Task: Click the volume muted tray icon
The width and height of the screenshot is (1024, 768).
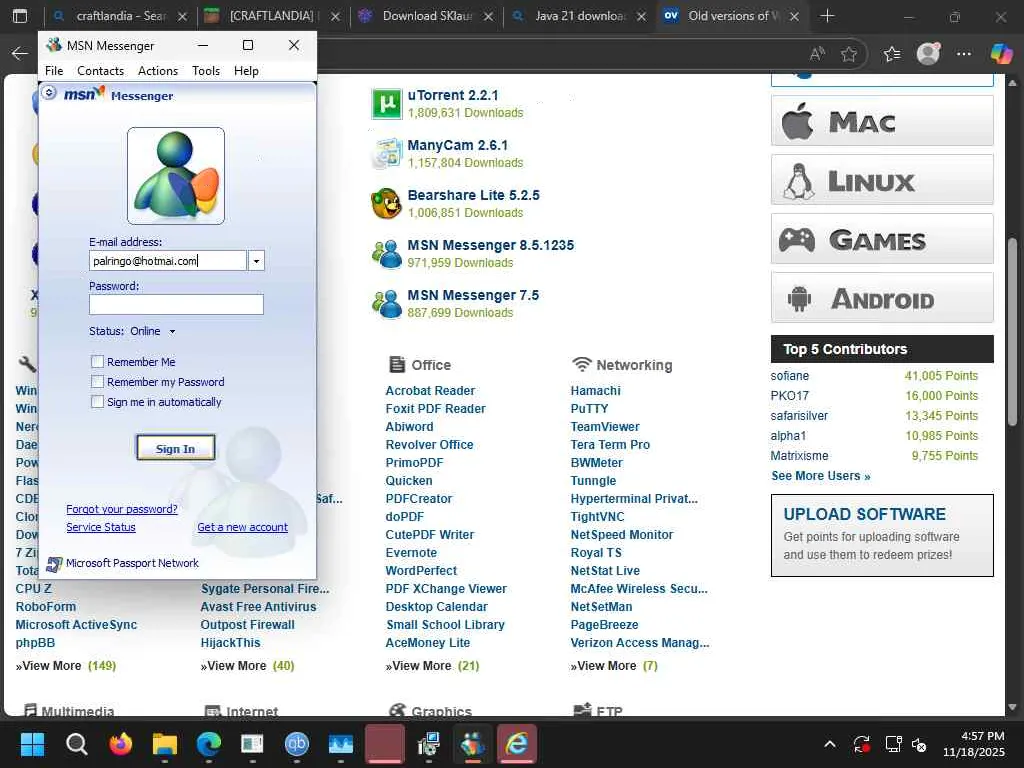Action: point(919,744)
